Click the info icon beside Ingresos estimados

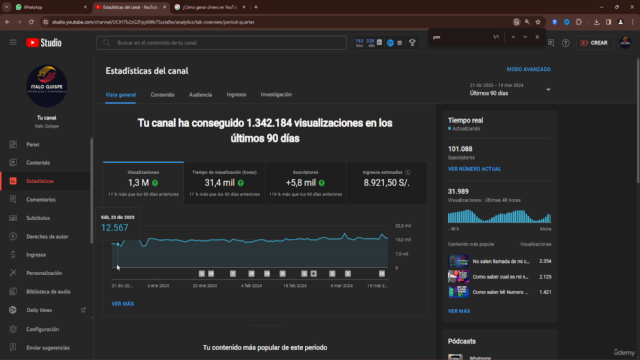408,172
